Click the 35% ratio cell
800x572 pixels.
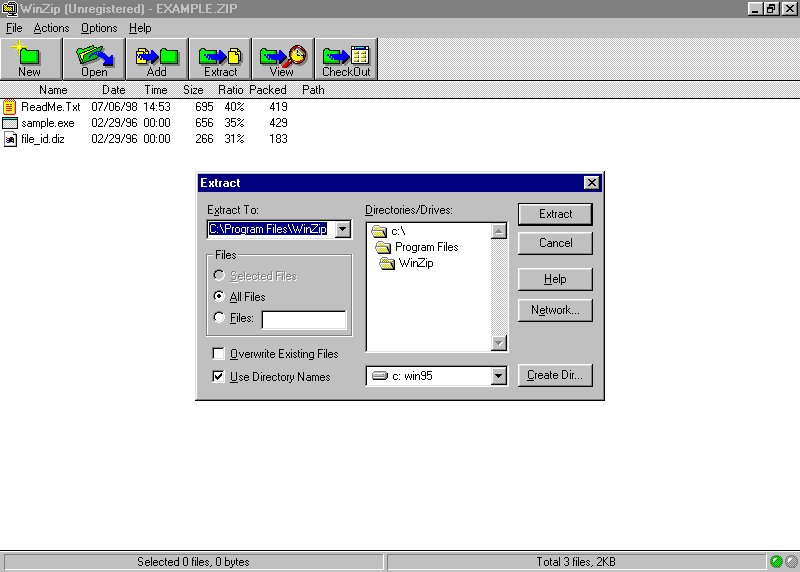point(234,123)
